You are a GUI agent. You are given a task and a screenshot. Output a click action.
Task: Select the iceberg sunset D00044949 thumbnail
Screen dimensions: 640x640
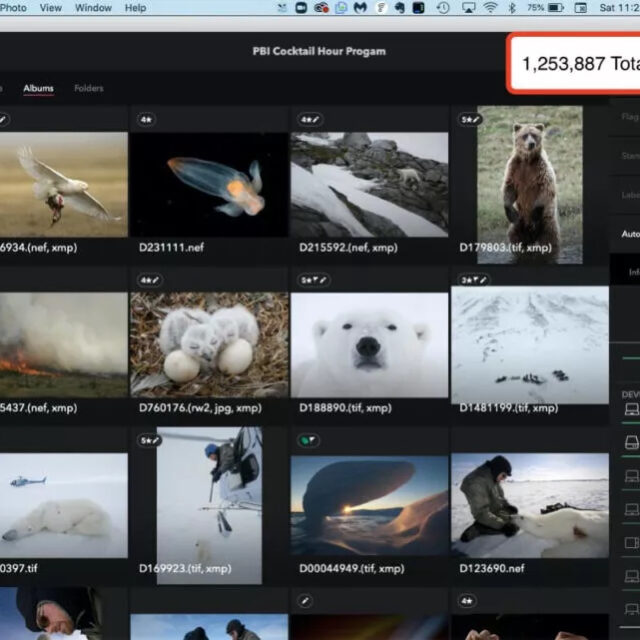pos(369,505)
